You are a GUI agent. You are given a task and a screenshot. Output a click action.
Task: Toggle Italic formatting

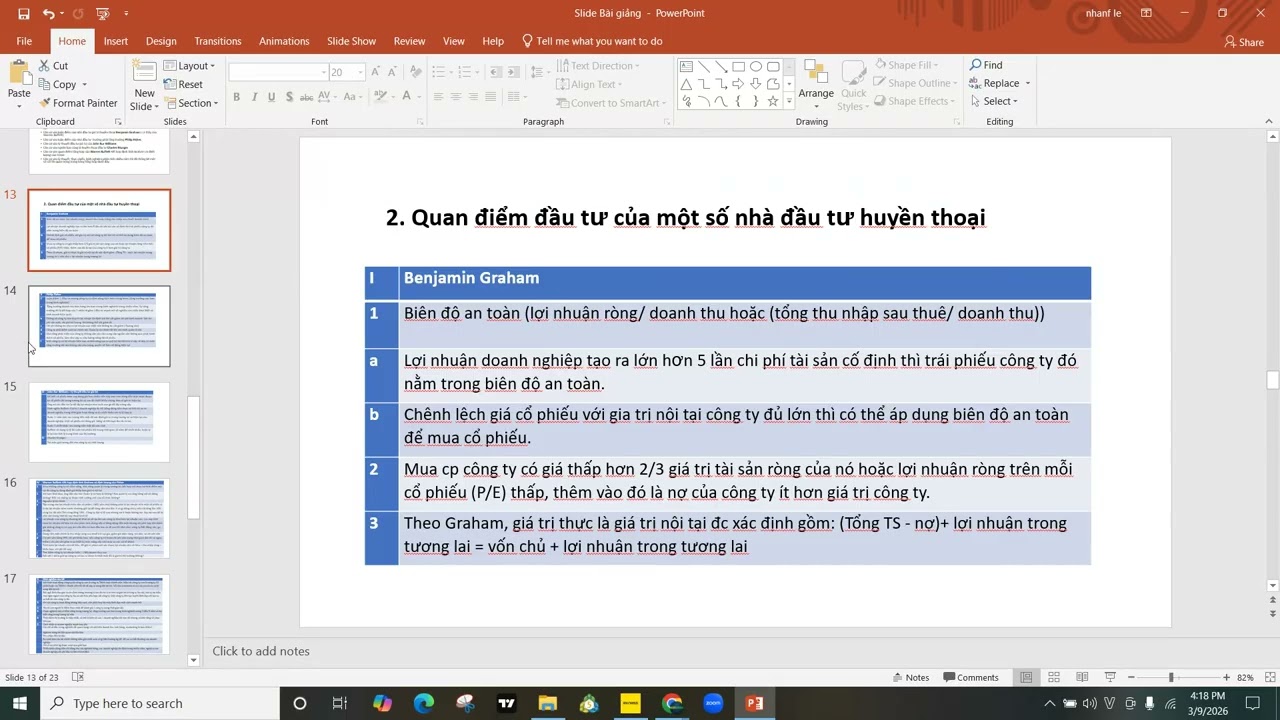coord(254,97)
